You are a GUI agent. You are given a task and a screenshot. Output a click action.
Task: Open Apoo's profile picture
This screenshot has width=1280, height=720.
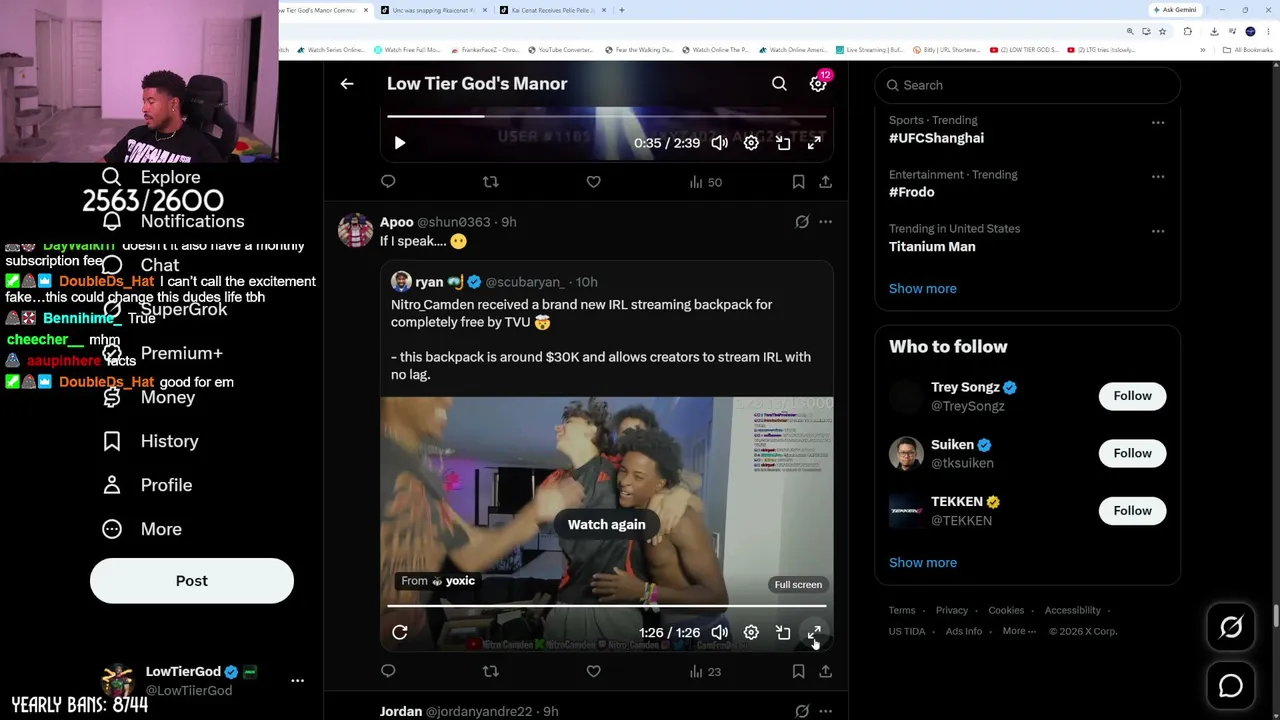[x=355, y=231]
